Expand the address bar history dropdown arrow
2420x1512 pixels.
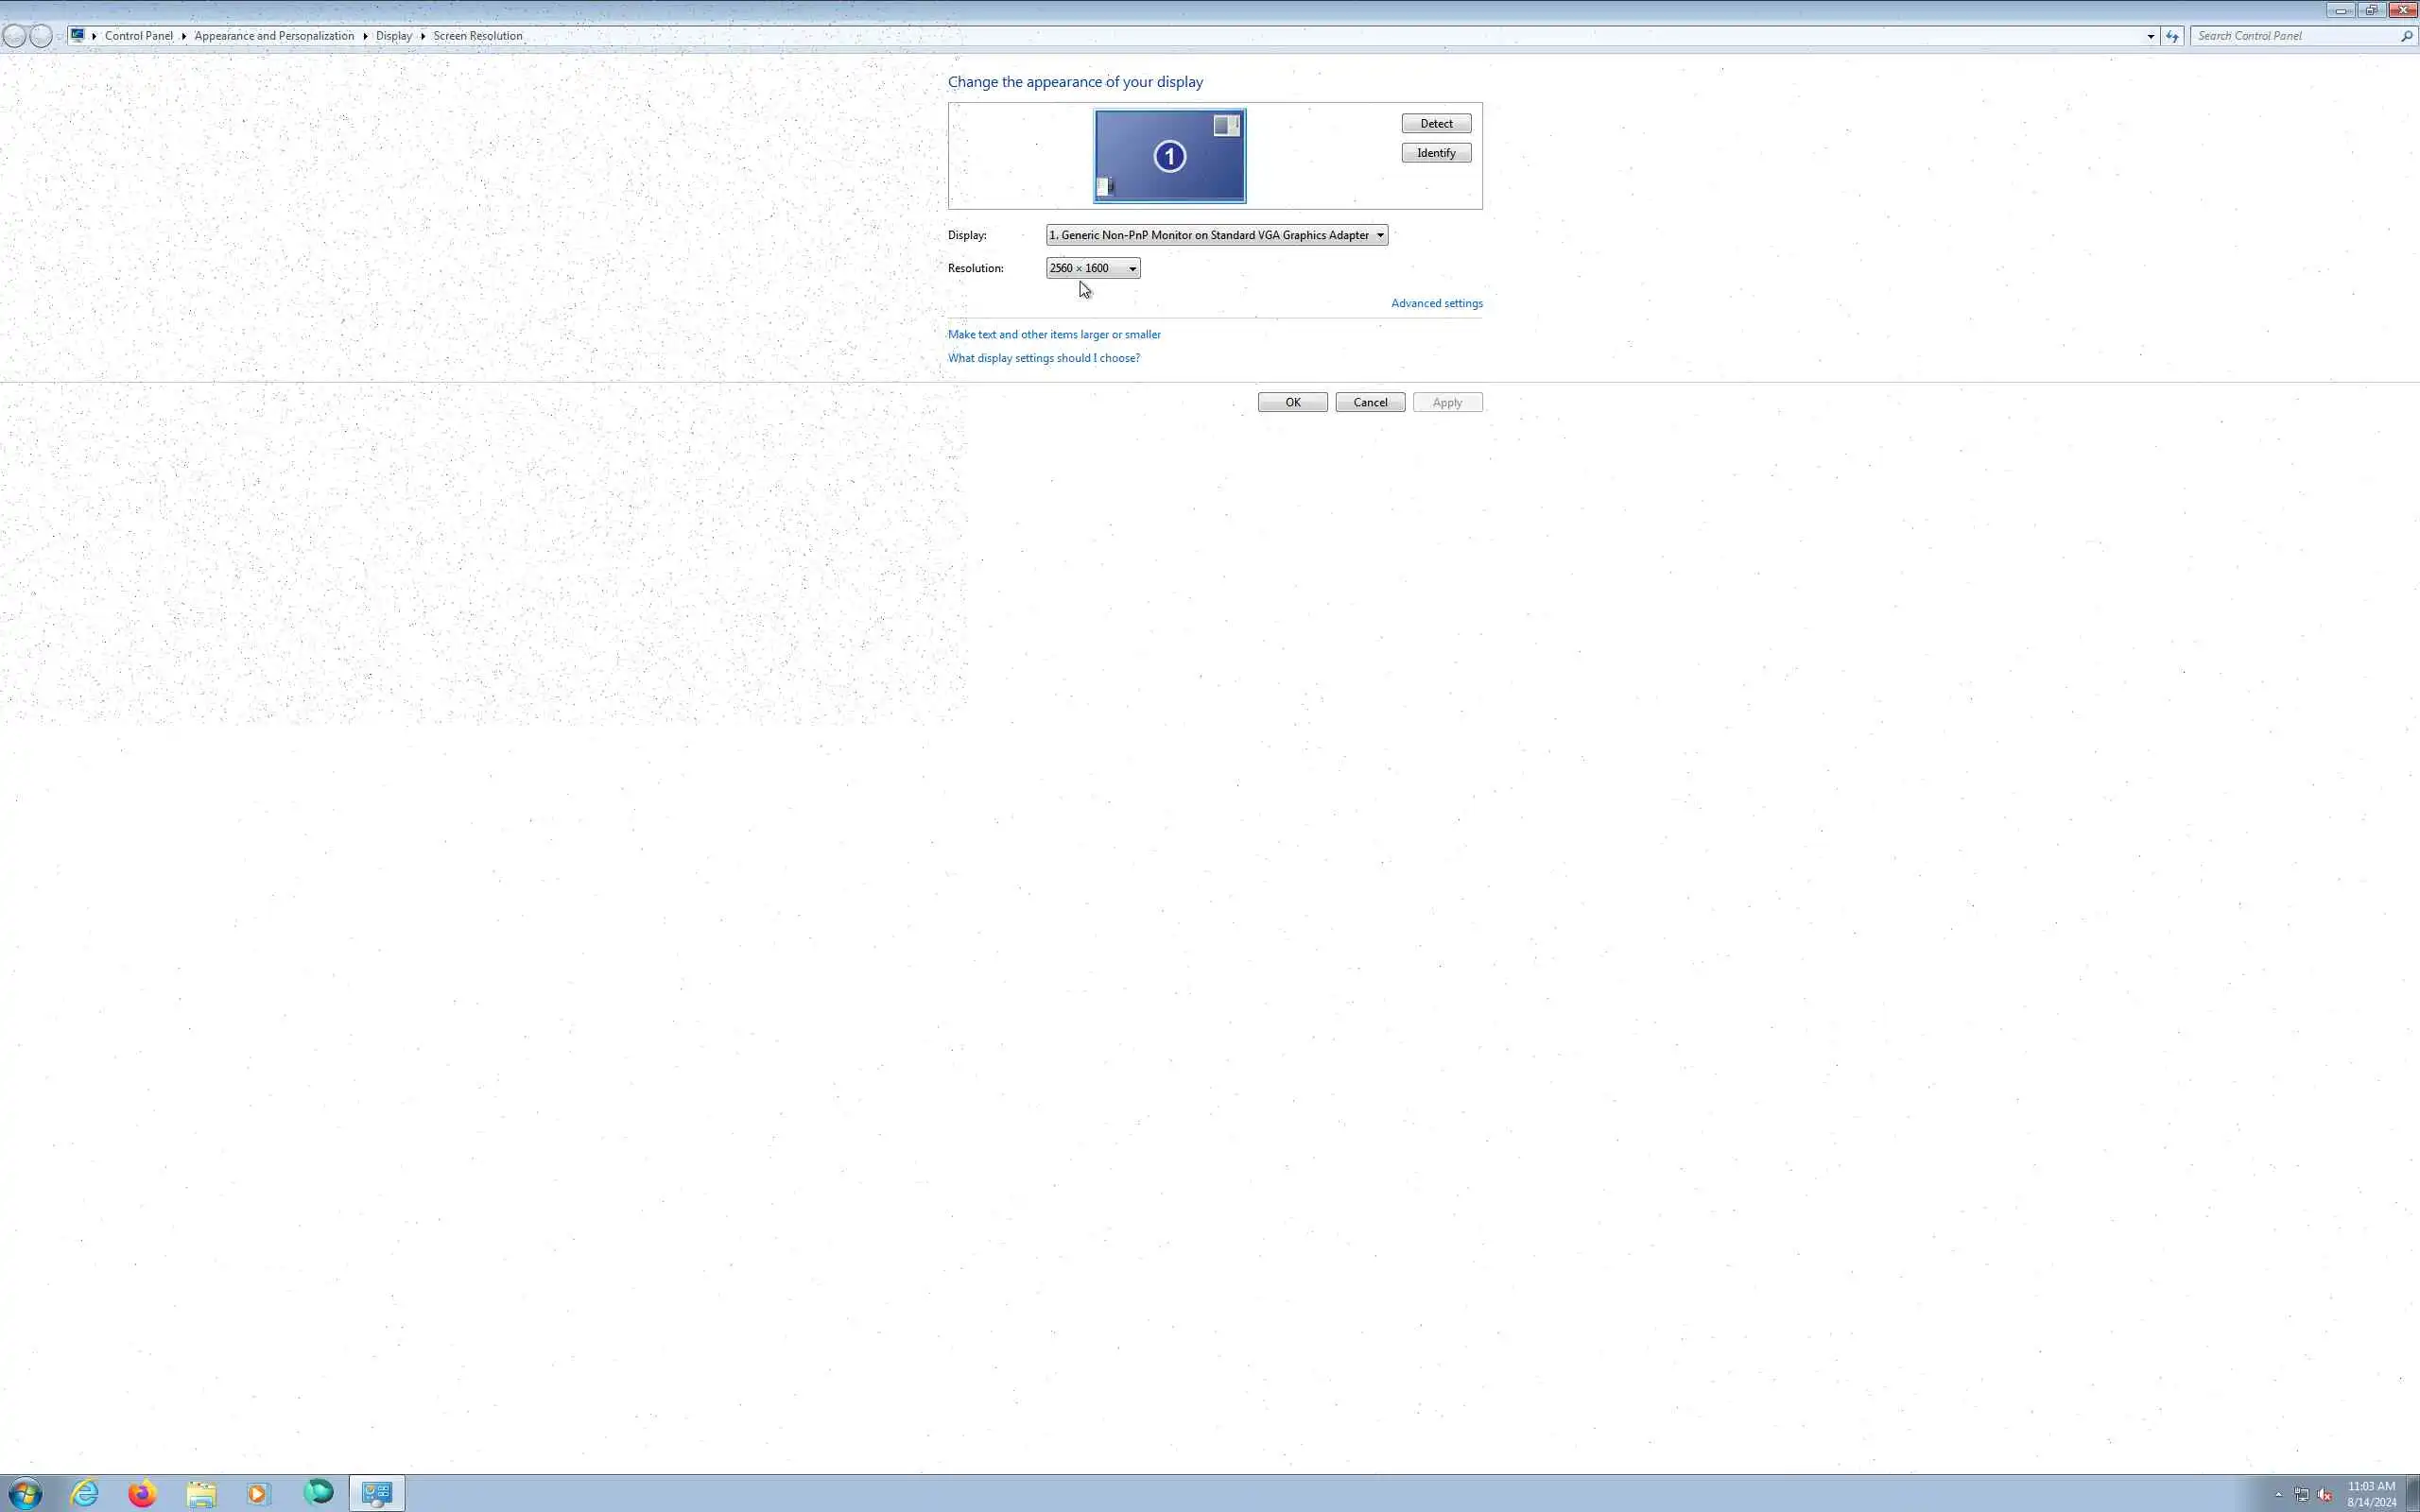[x=2150, y=36]
